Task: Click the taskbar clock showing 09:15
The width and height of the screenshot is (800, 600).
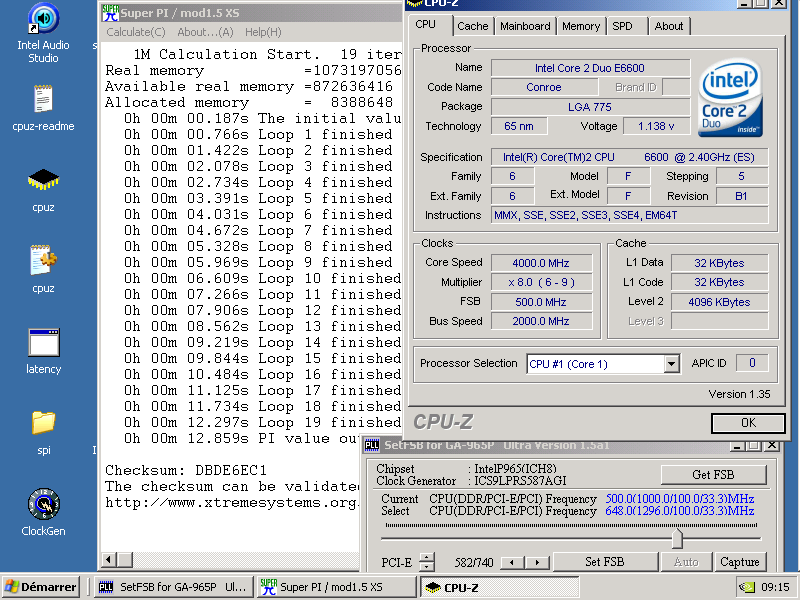Action: (775, 587)
